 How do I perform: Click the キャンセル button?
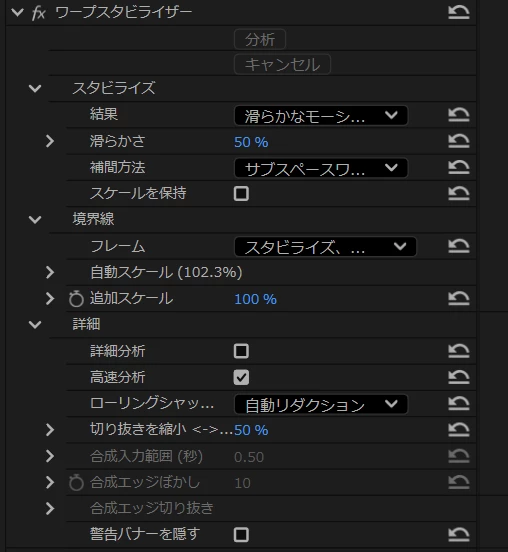[282, 64]
